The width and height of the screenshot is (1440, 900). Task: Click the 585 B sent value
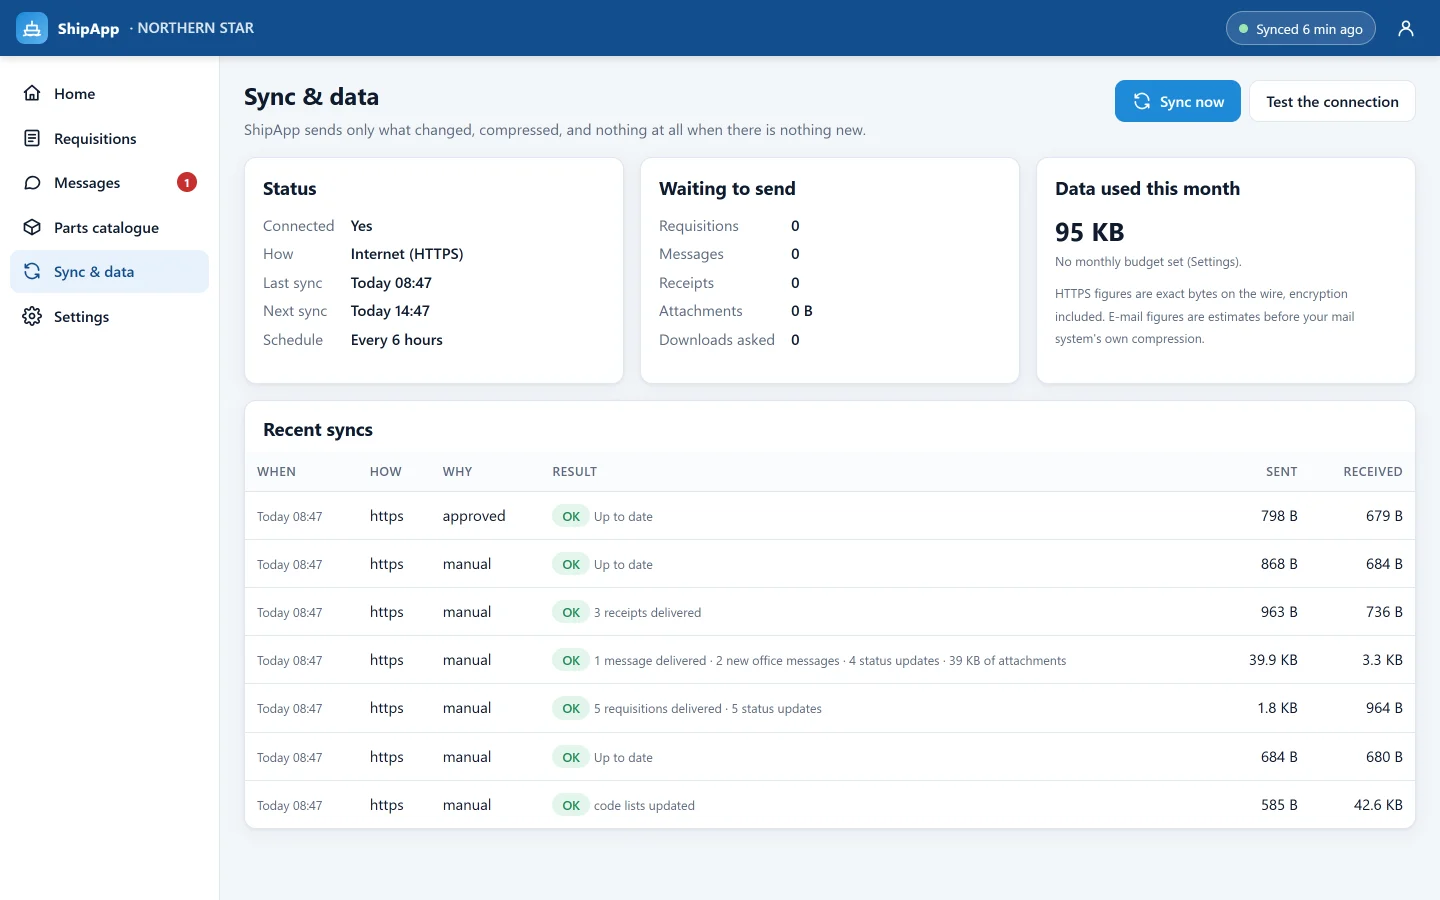(1279, 805)
